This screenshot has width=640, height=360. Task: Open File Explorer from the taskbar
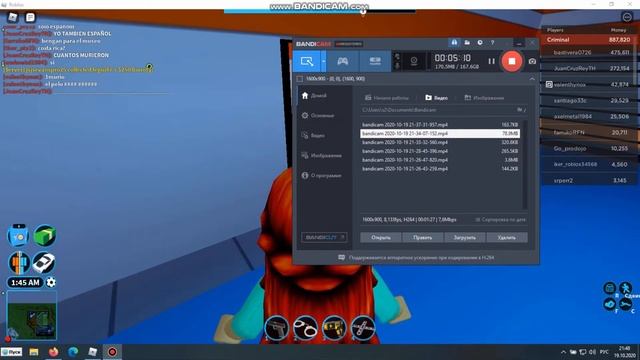[33, 352]
